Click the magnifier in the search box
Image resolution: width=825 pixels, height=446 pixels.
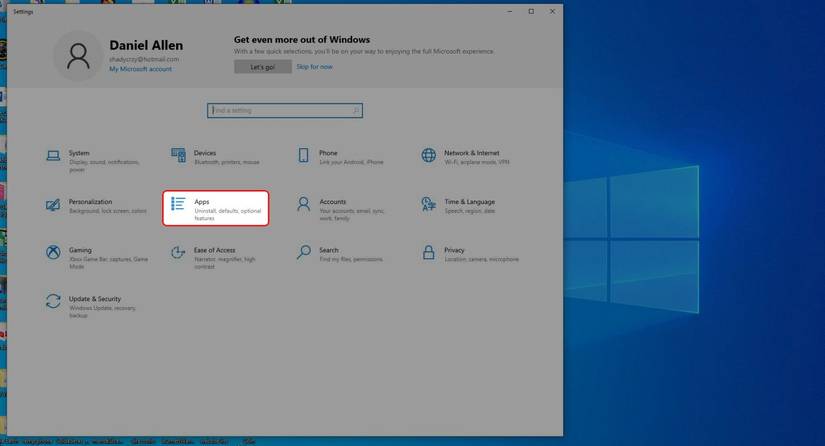(356, 110)
